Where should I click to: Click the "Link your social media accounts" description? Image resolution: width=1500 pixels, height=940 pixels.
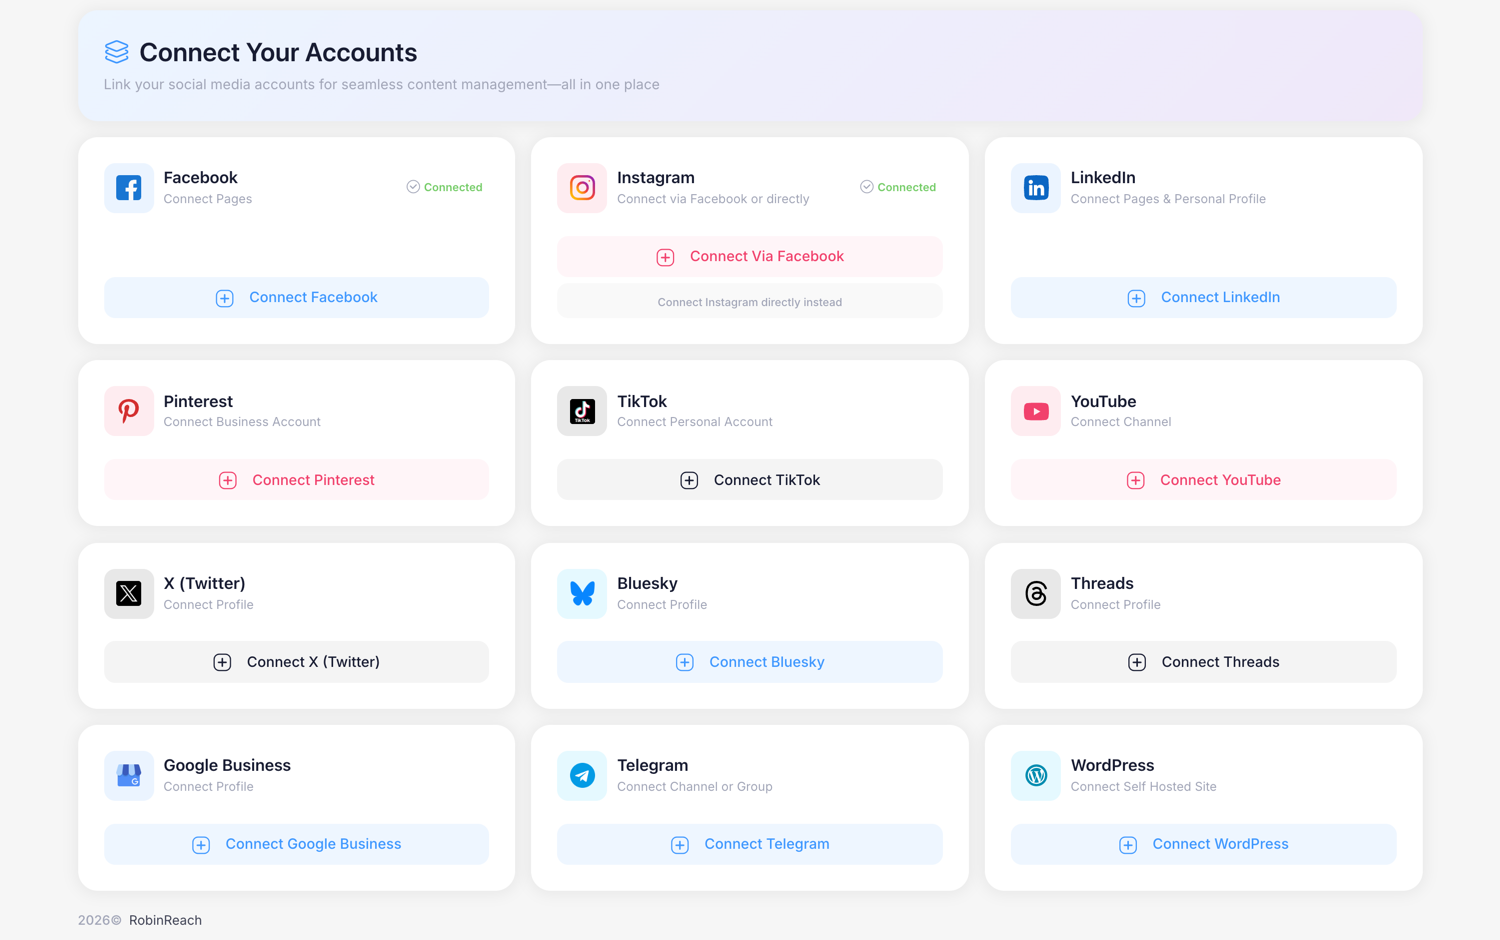pyautogui.click(x=382, y=85)
